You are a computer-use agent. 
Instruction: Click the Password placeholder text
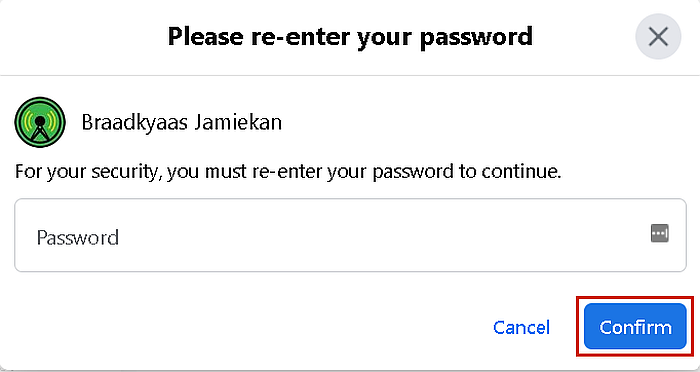tap(78, 237)
